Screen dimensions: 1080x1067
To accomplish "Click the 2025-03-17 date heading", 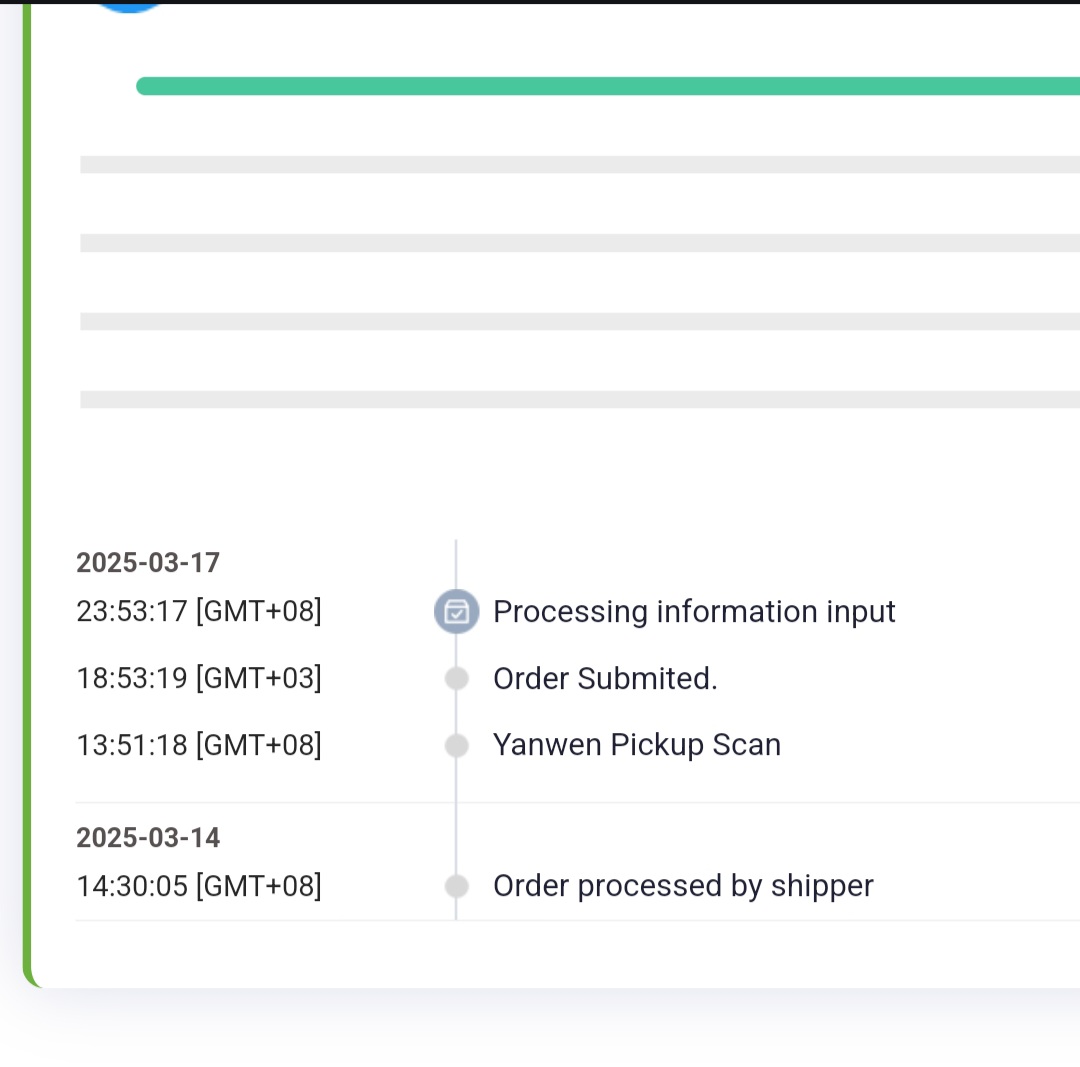I will click(148, 562).
